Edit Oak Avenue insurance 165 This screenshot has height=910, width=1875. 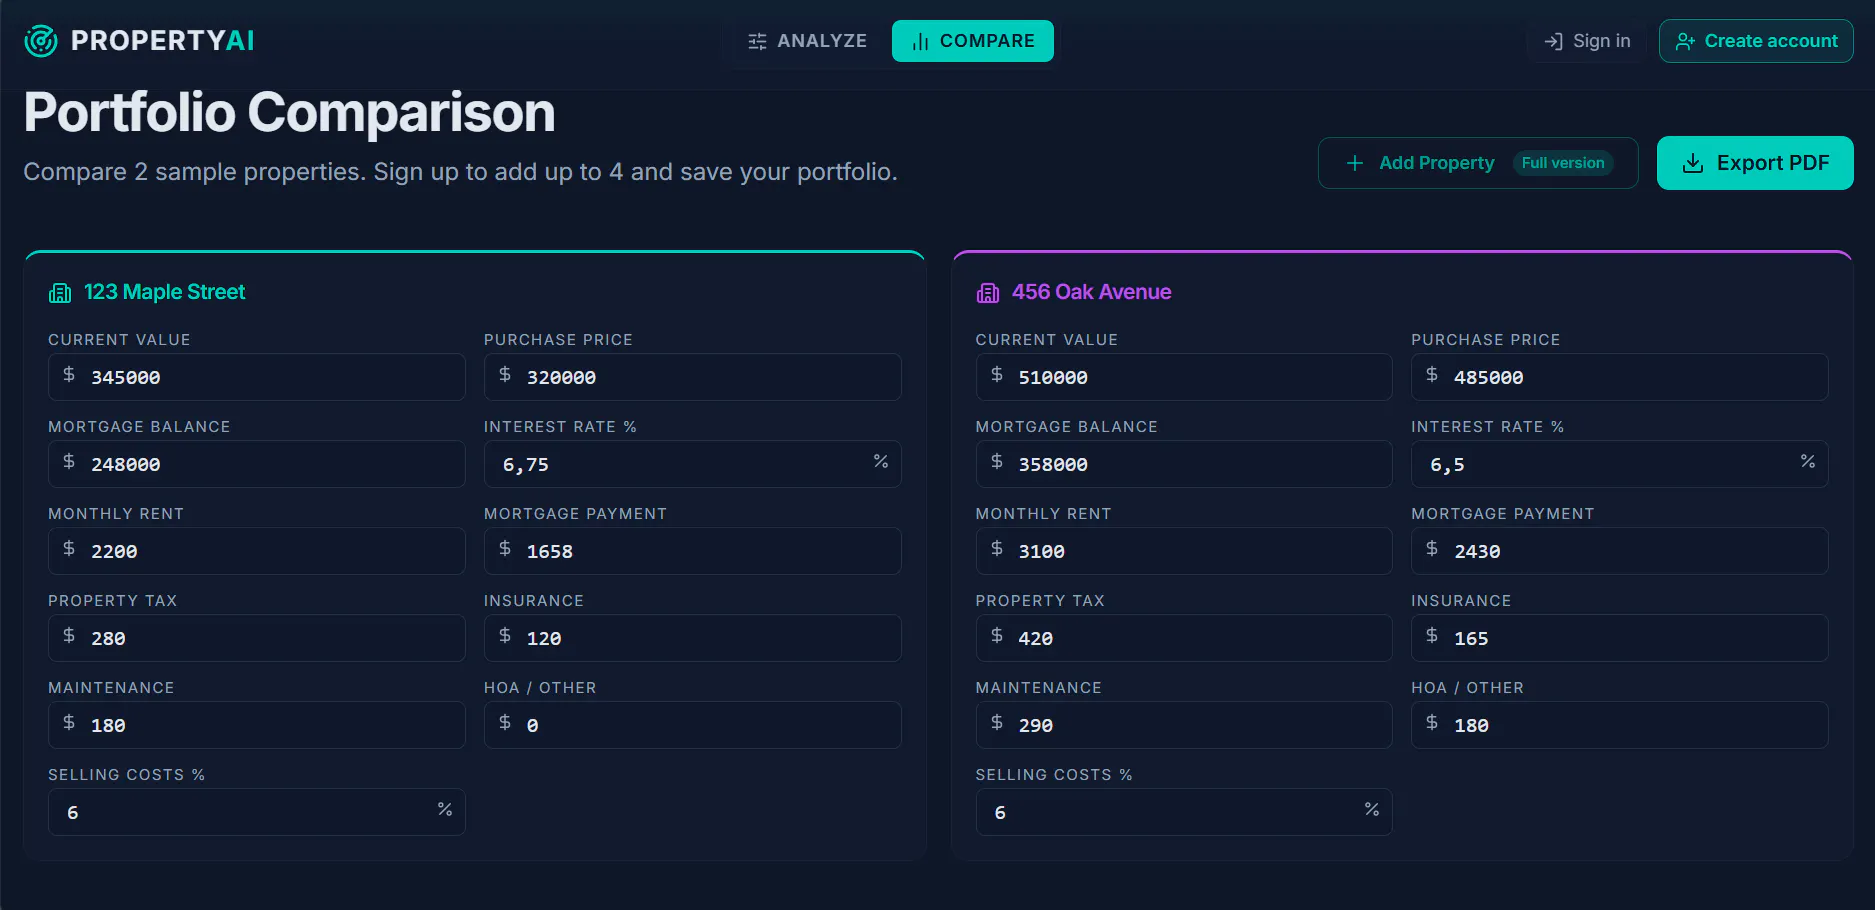[1620, 638]
